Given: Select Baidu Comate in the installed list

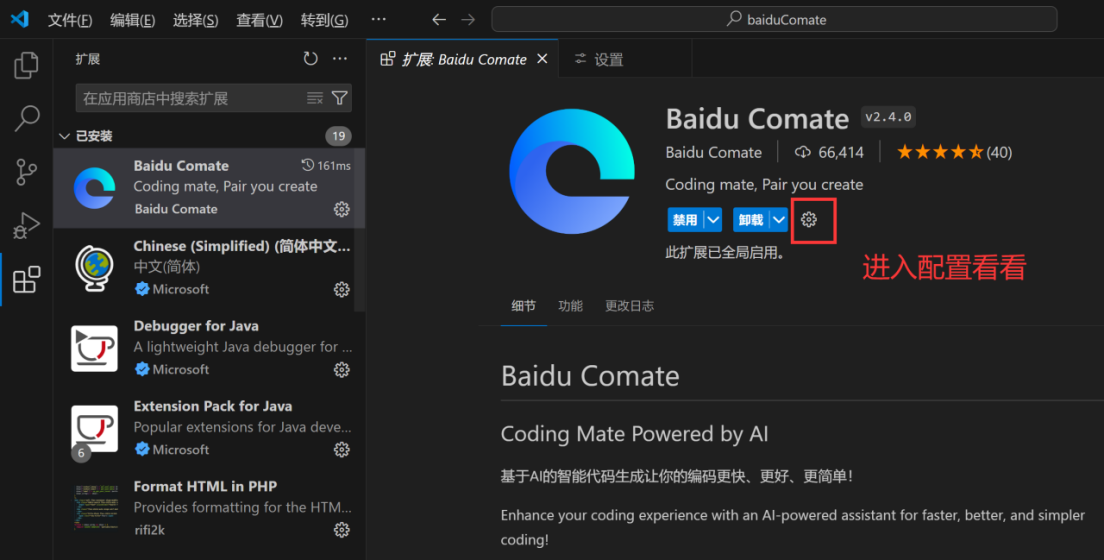Looking at the screenshot, I should (209, 188).
